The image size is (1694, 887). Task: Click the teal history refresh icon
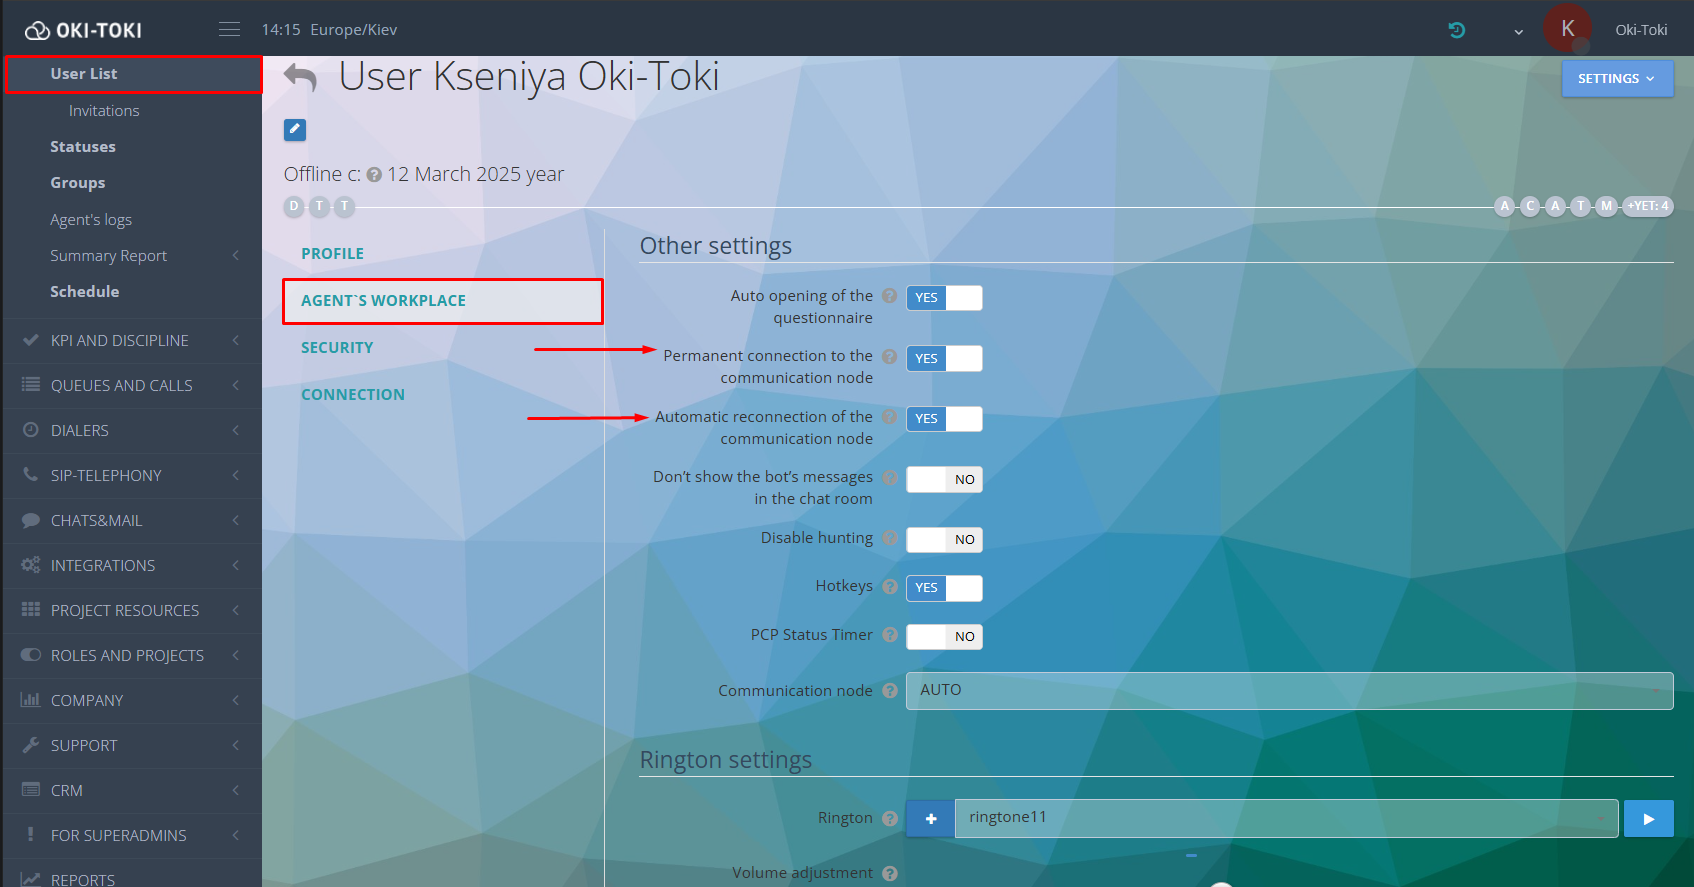1457,30
